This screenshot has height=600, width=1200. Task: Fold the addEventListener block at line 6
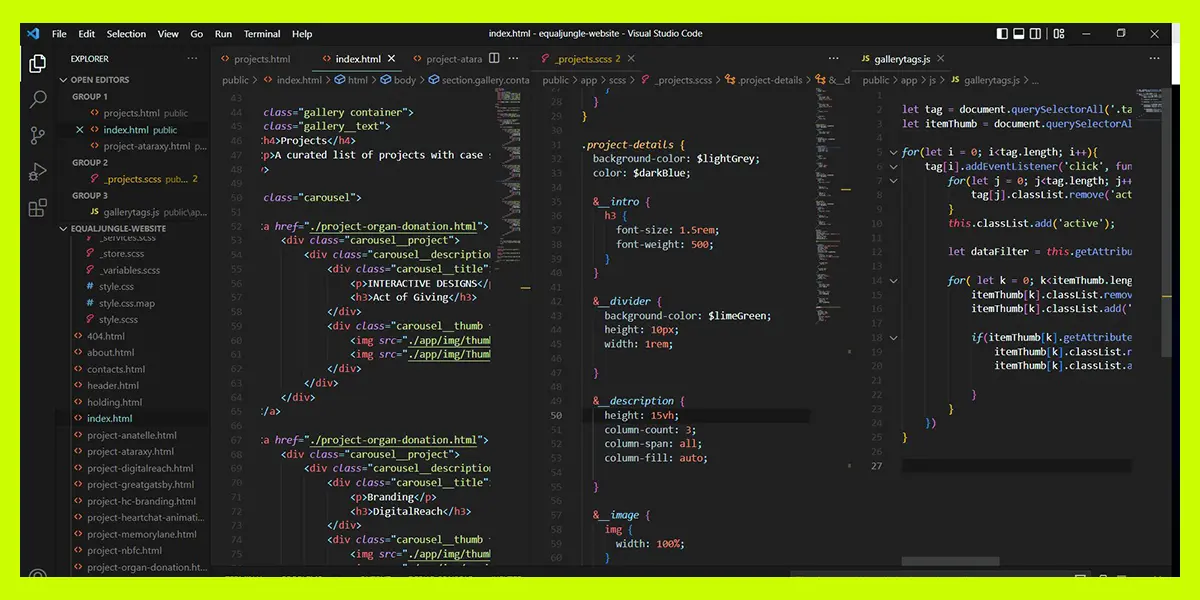click(894, 167)
